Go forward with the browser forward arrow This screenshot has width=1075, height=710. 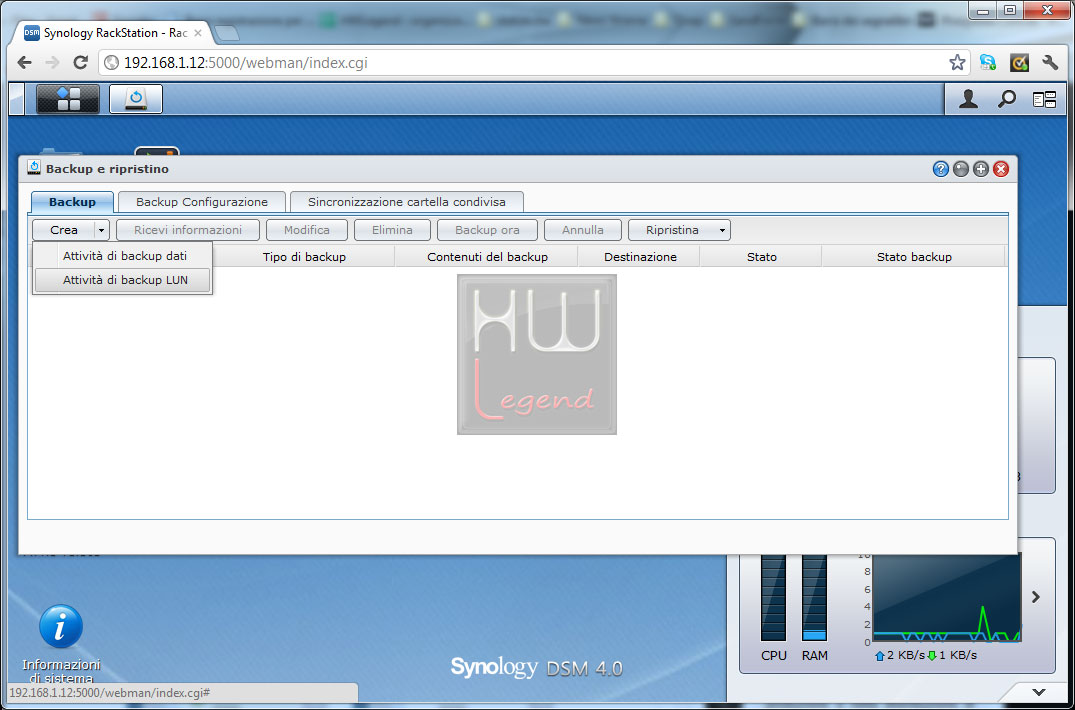click(x=53, y=63)
